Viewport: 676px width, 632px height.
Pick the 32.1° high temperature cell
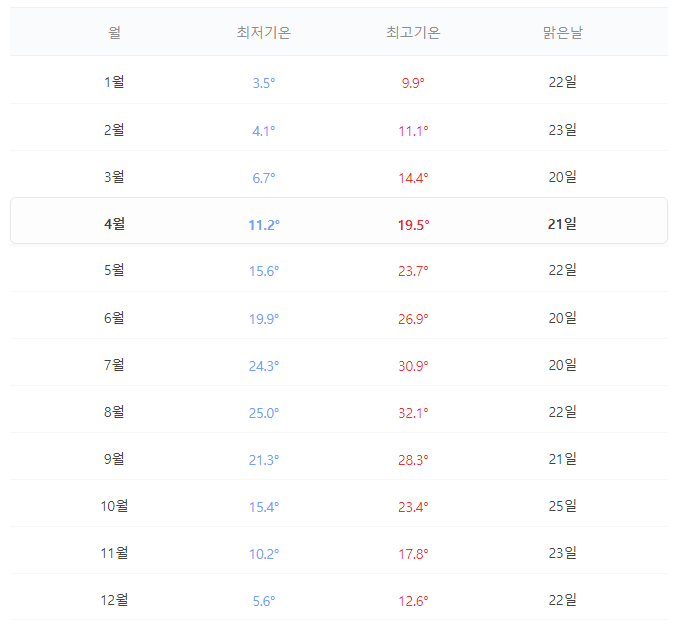[413, 413]
